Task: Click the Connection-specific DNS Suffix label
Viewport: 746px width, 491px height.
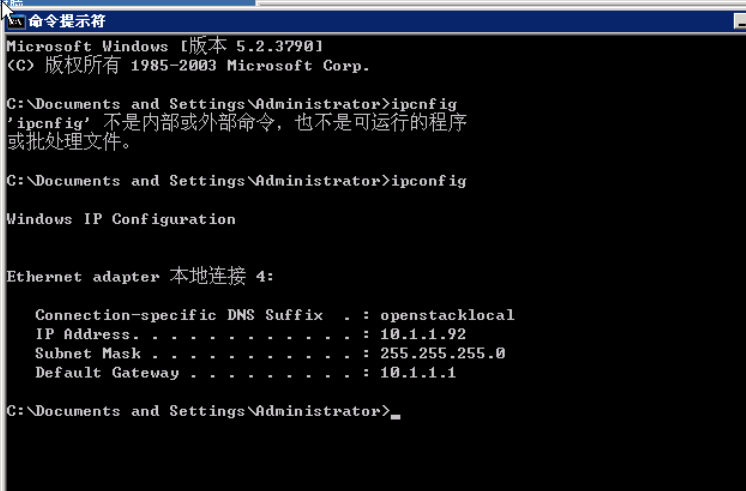Action: (x=179, y=315)
